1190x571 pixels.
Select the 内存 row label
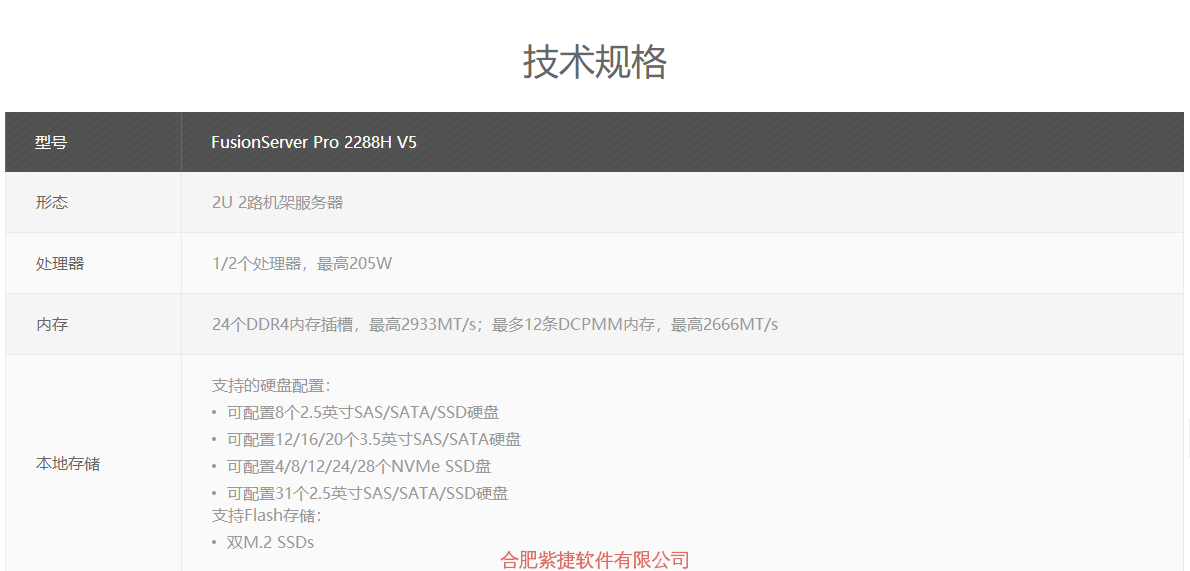pyautogui.click(x=51, y=324)
